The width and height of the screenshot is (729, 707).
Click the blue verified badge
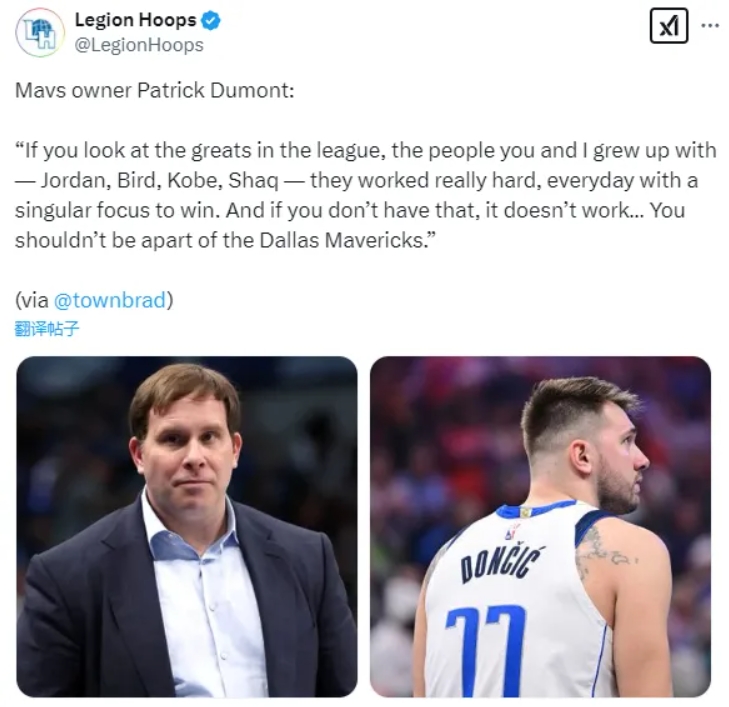[x=211, y=20]
